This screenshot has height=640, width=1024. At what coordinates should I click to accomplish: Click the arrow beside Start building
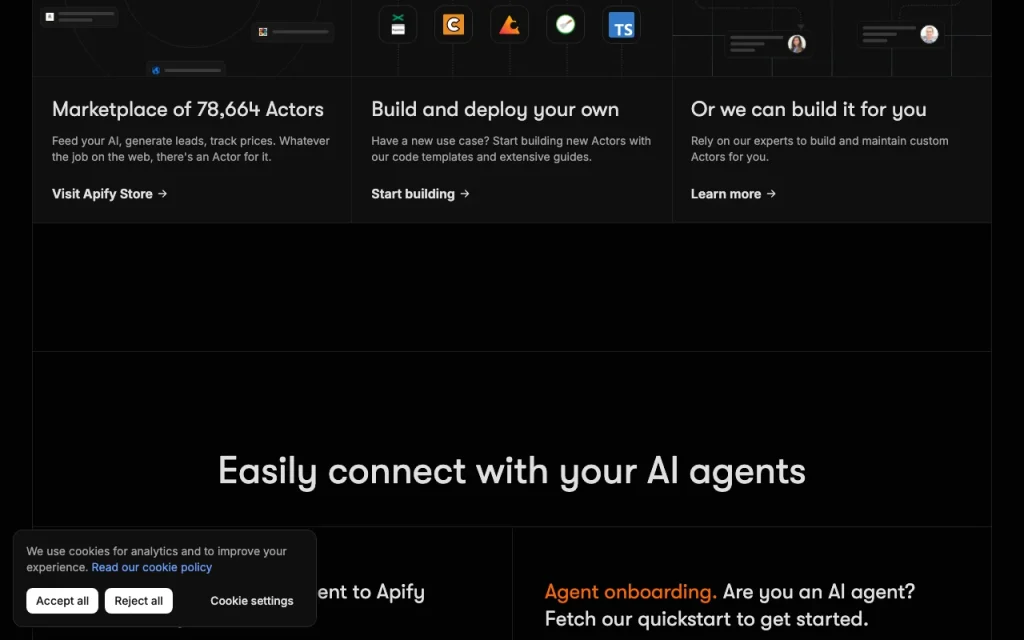point(465,194)
